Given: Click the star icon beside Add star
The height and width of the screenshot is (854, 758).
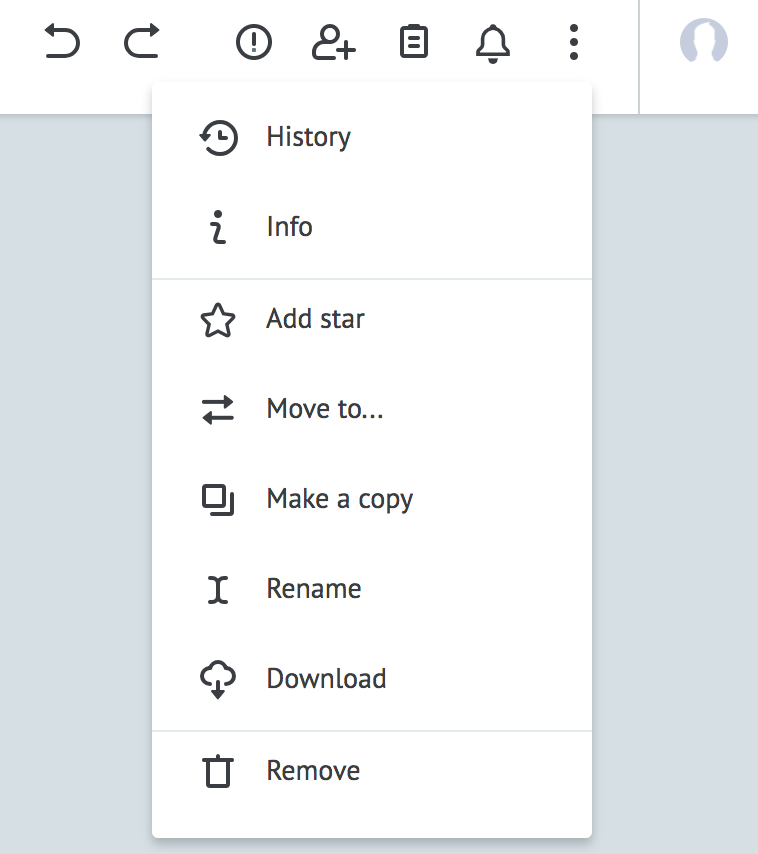Looking at the screenshot, I should pyautogui.click(x=218, y=318).
